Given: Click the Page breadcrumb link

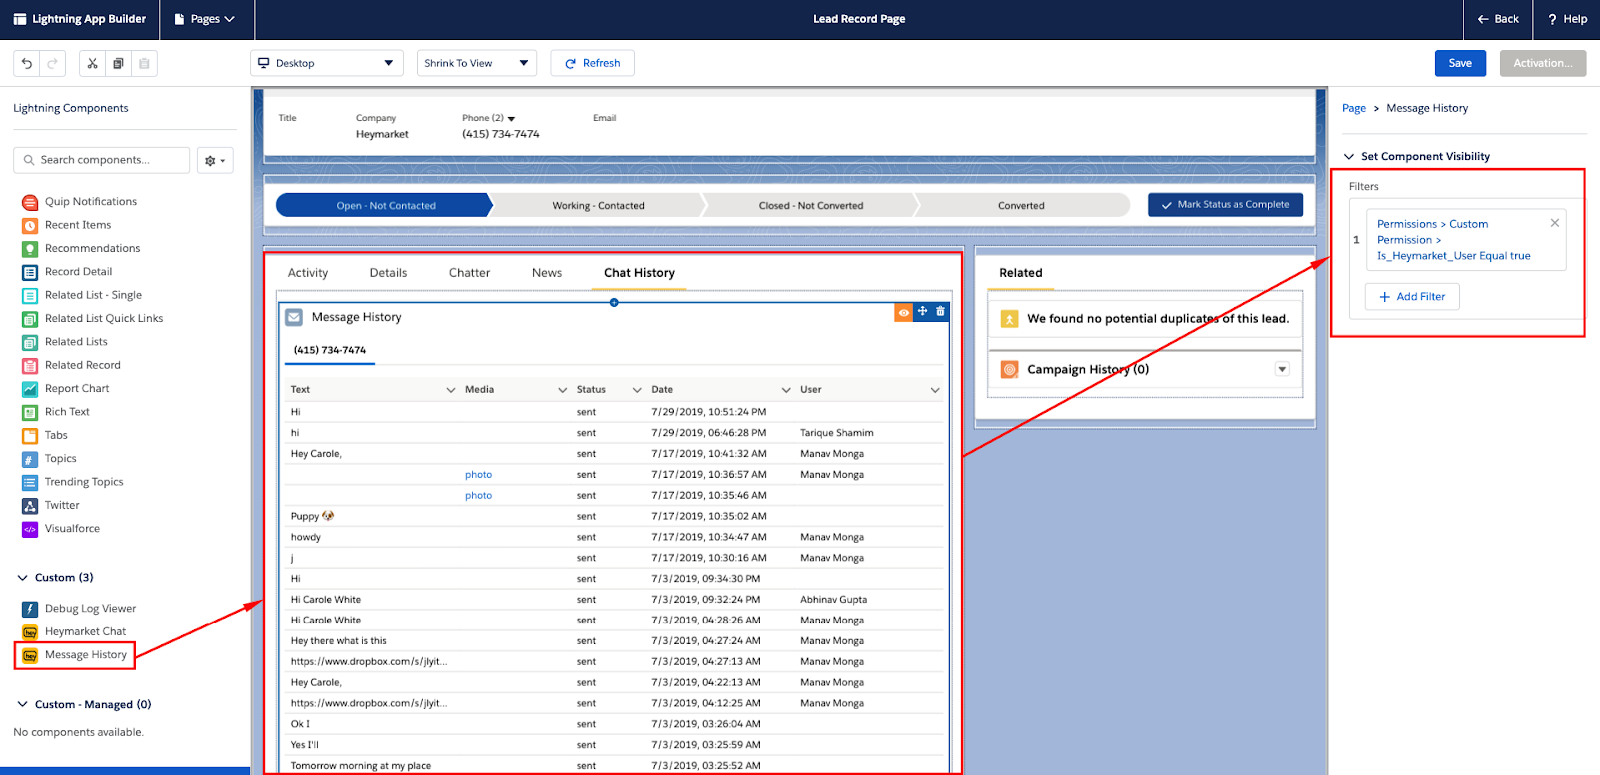Looking at the screenshot, I should click(1354, 108).
